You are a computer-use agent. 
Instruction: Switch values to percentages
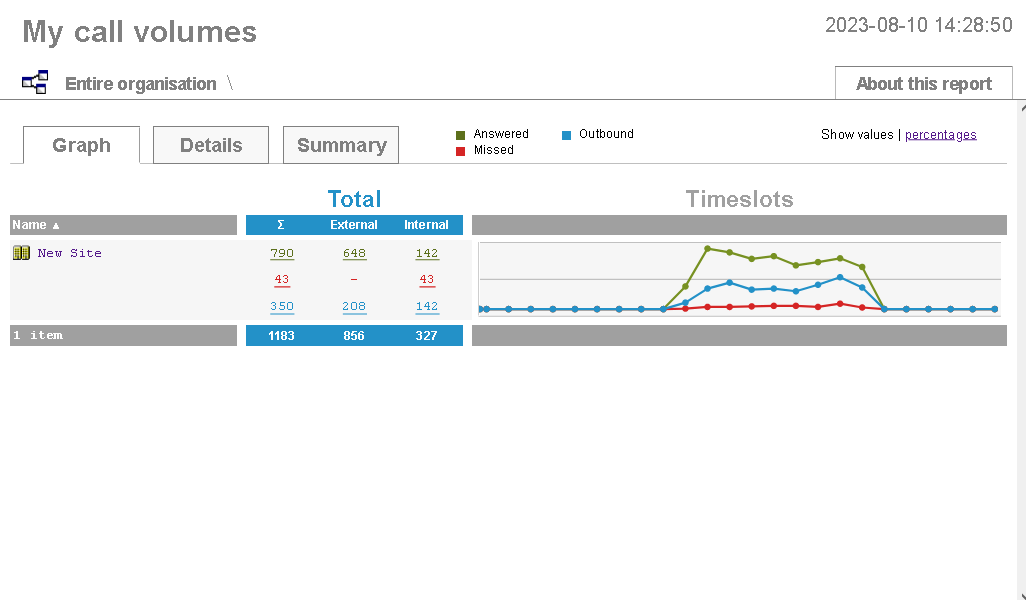click(x=940, y=133)
